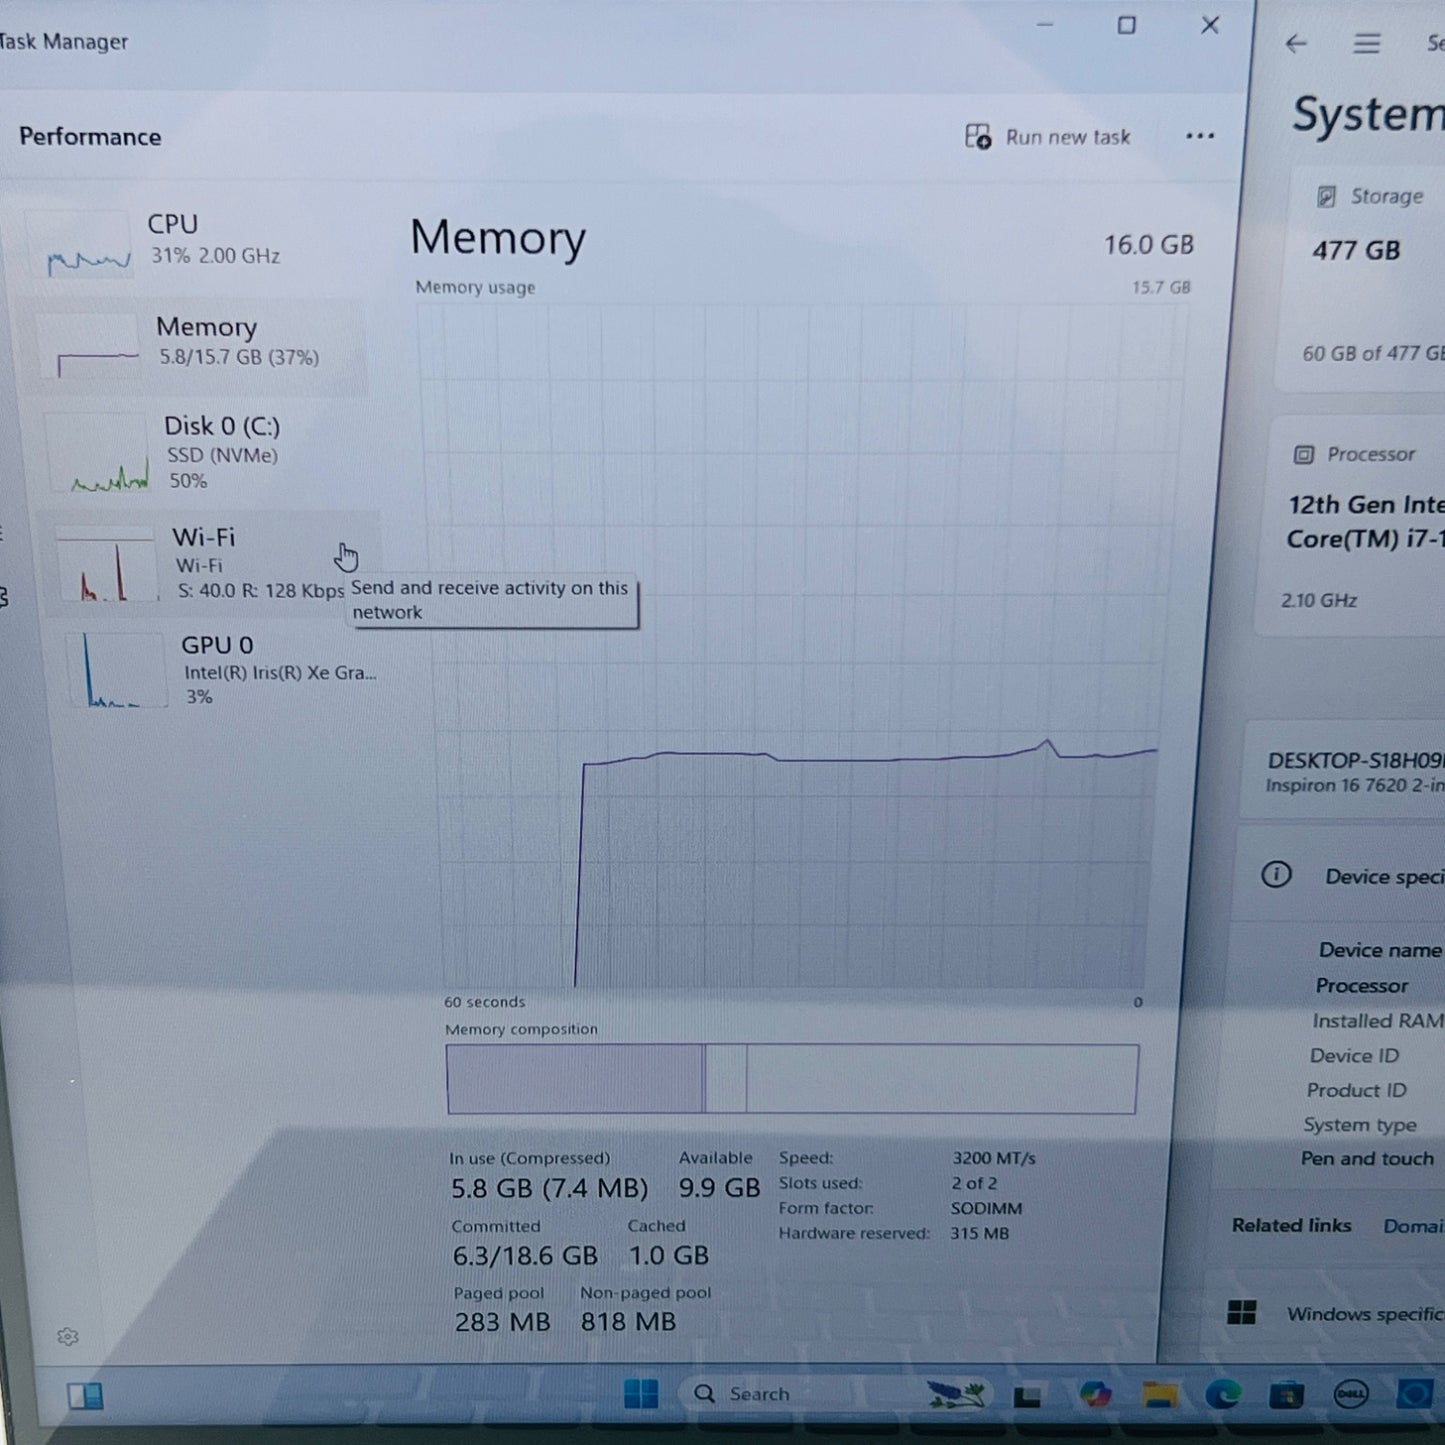The image size is (1445, 1445).
Task: Click the memory composition bar
Action: pos(792,1079)
